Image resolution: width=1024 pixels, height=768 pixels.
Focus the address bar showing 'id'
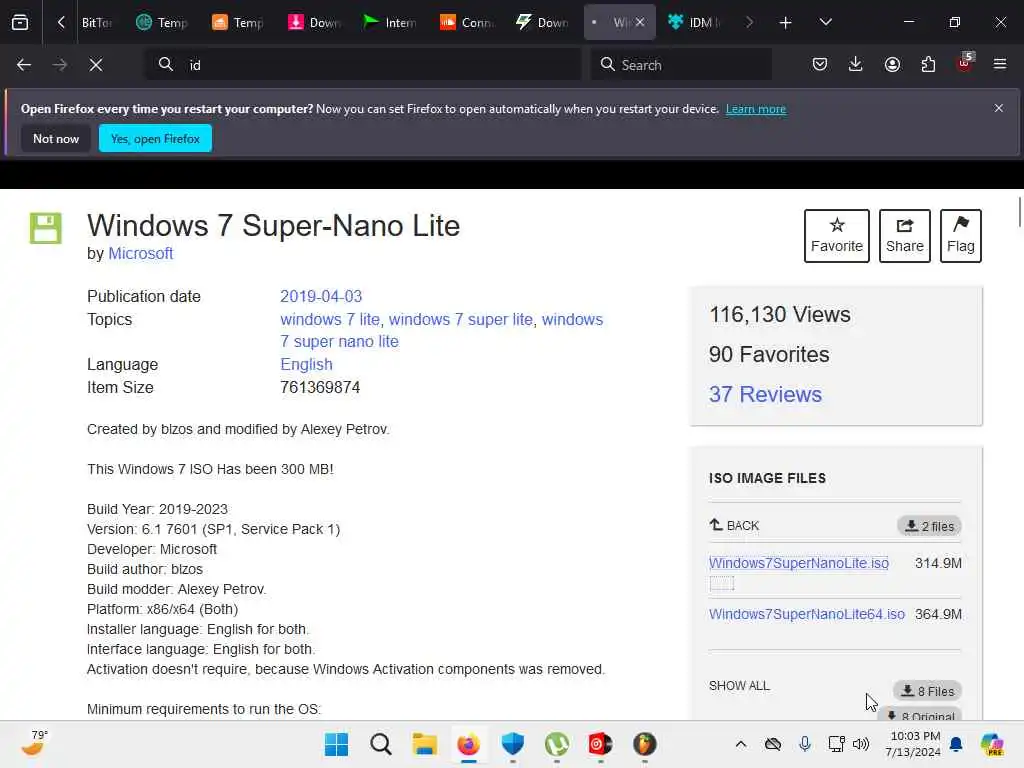pyautogui.click(x=363, y=65)
